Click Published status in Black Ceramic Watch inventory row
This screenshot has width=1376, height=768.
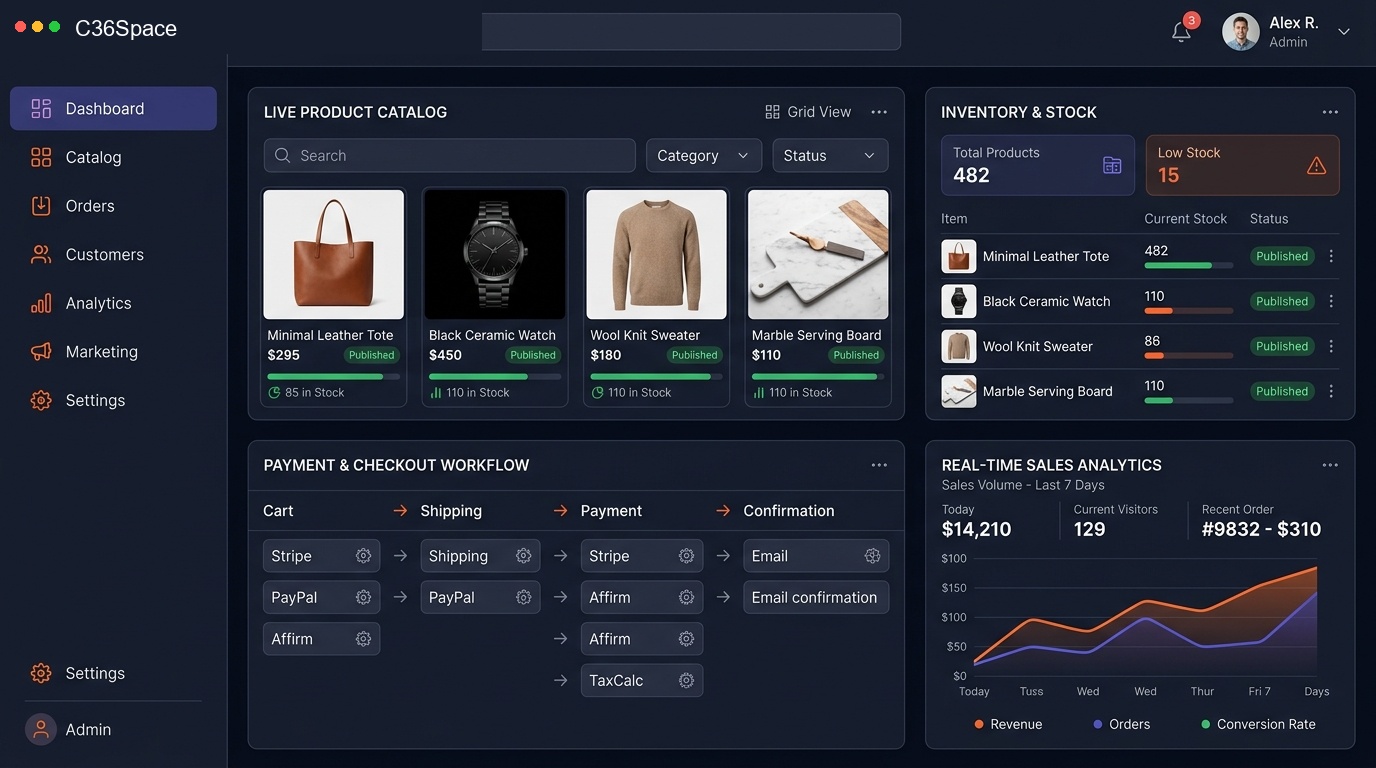coord(1282,301)
